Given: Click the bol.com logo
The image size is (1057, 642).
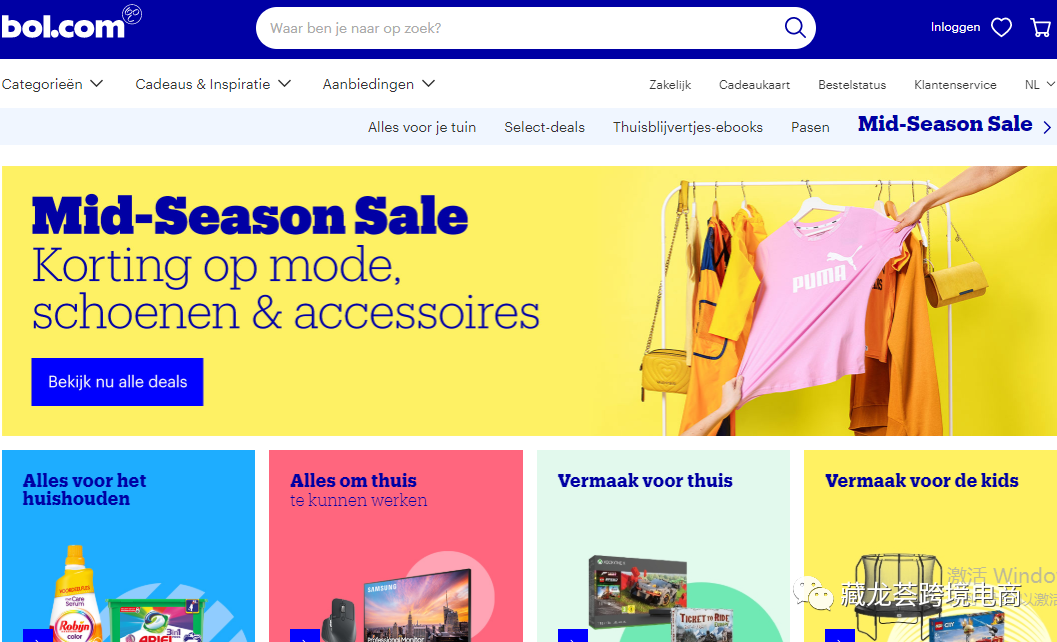Looking at the screenshot, I should (x=70, y=23).
